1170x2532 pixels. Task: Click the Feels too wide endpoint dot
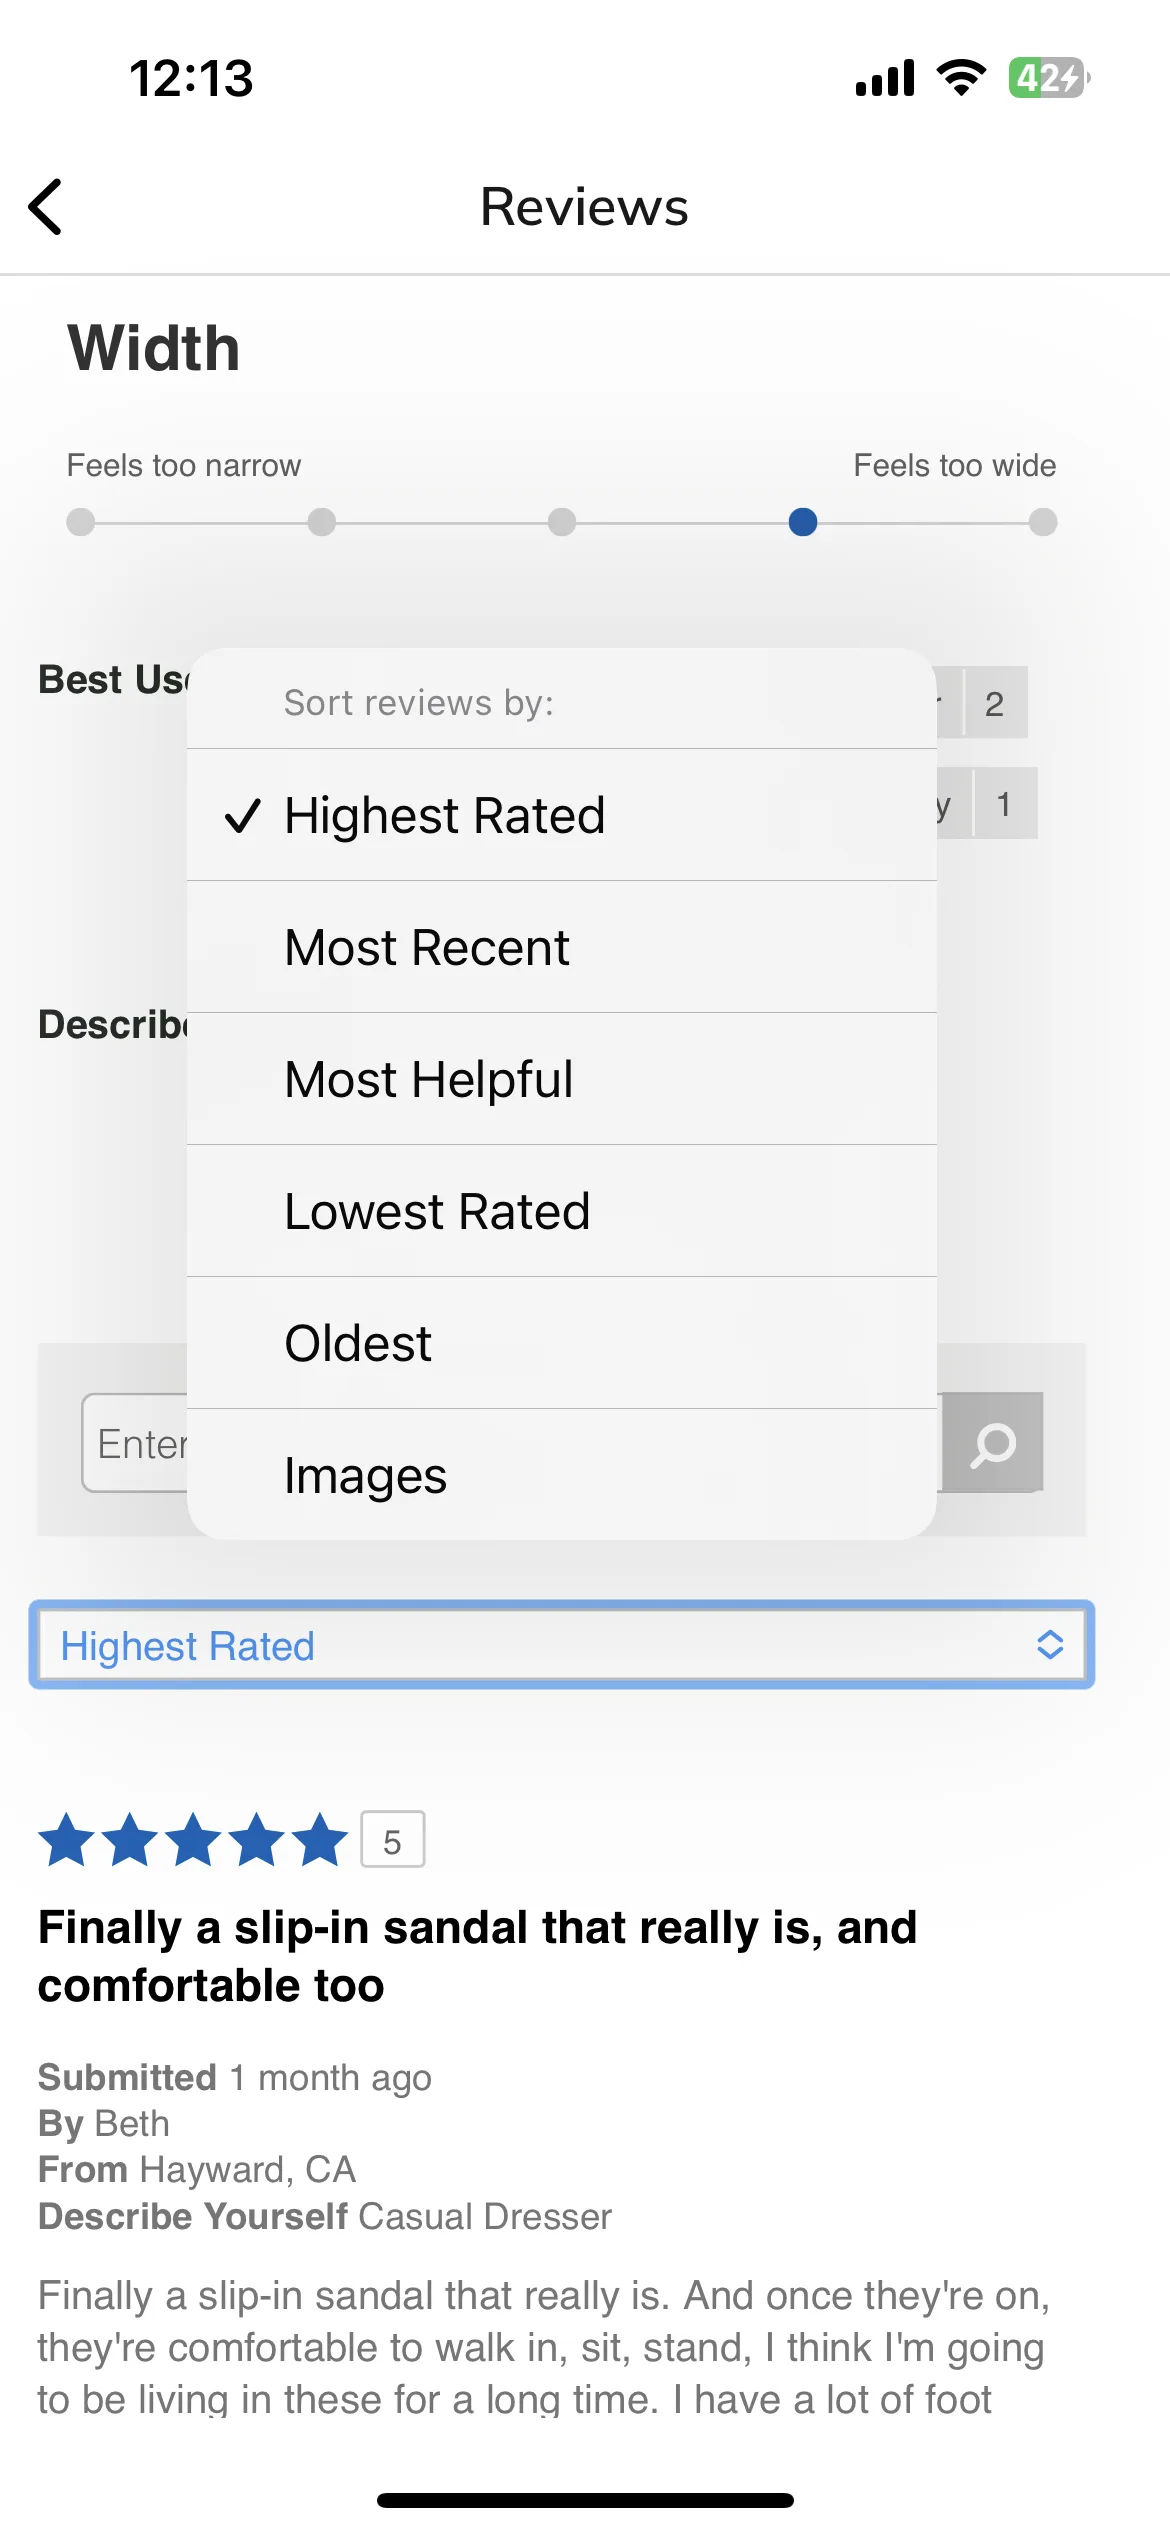[x=1043, y=522]
